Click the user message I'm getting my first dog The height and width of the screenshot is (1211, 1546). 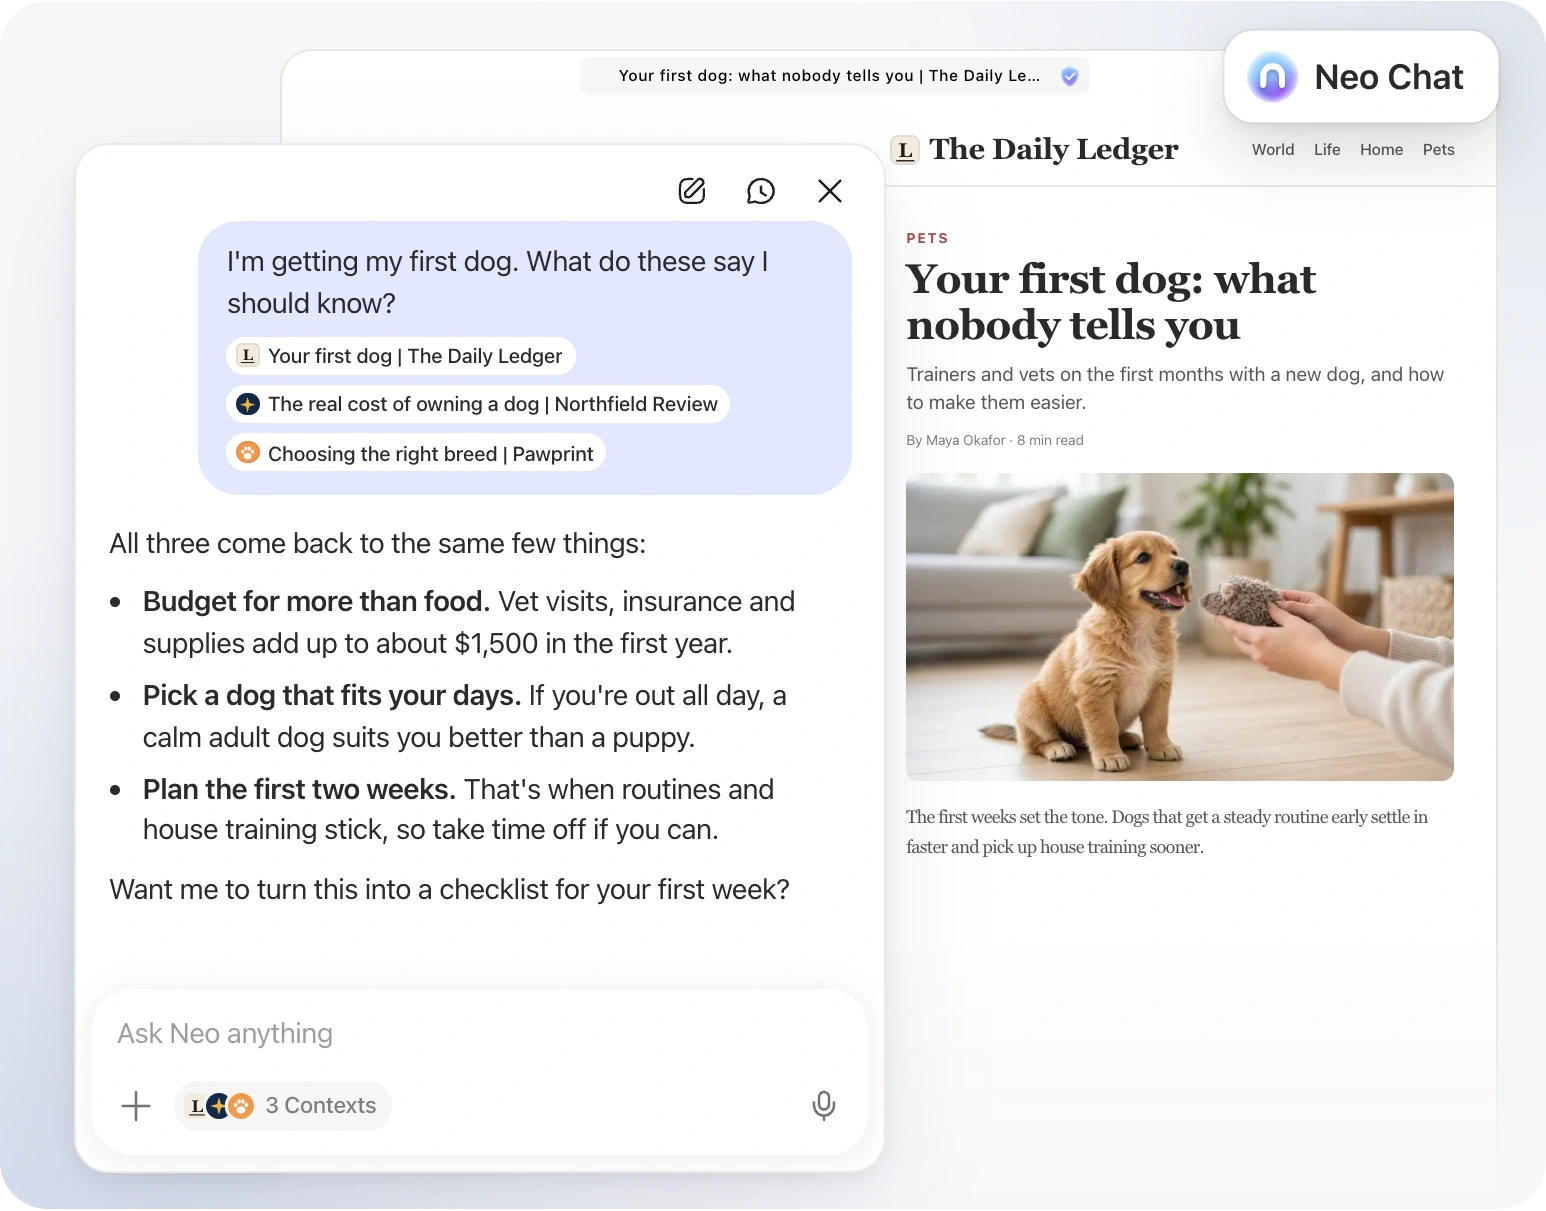[x=497, y=282]
